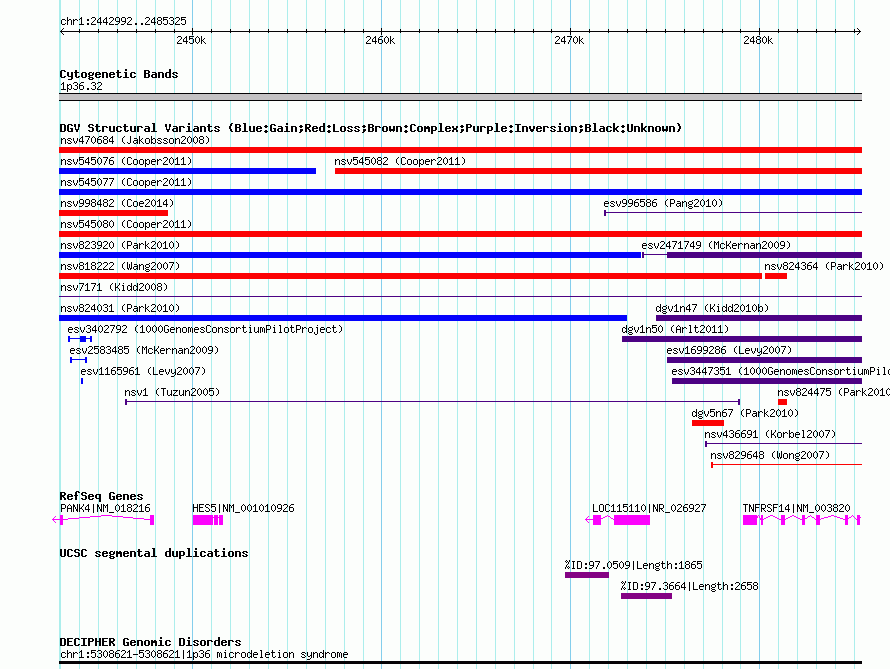Screen dimensions: 890x669
Task: Select the Cytogenetic Bands track title
Action: [119, 74]
